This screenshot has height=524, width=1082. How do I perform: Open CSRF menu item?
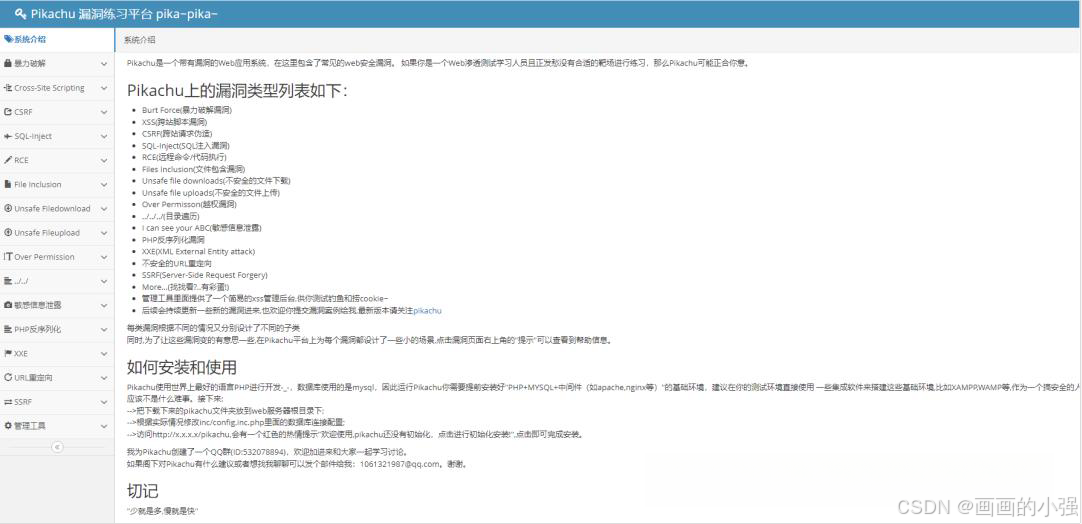coord(57,112)
